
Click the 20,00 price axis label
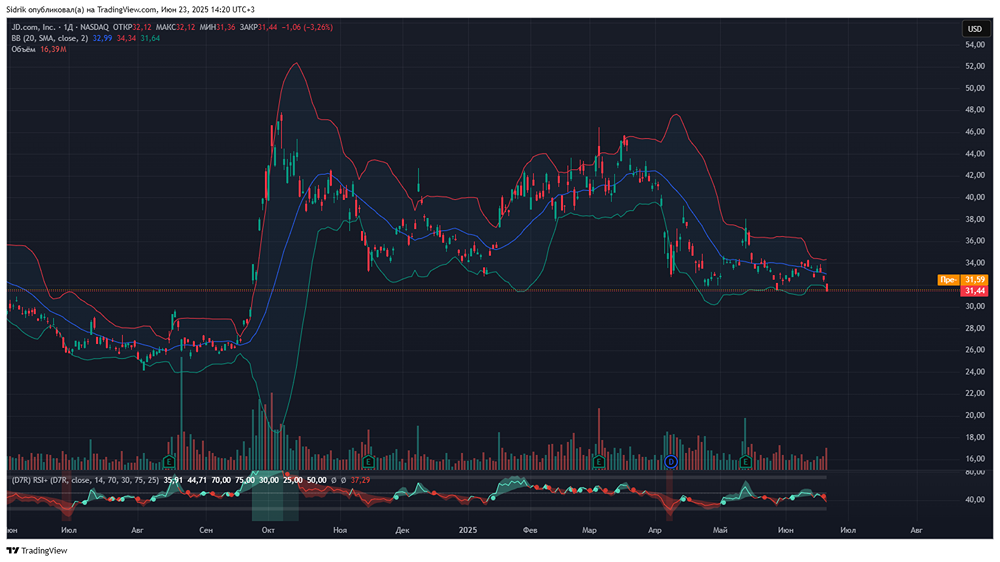tap(975, 415)
